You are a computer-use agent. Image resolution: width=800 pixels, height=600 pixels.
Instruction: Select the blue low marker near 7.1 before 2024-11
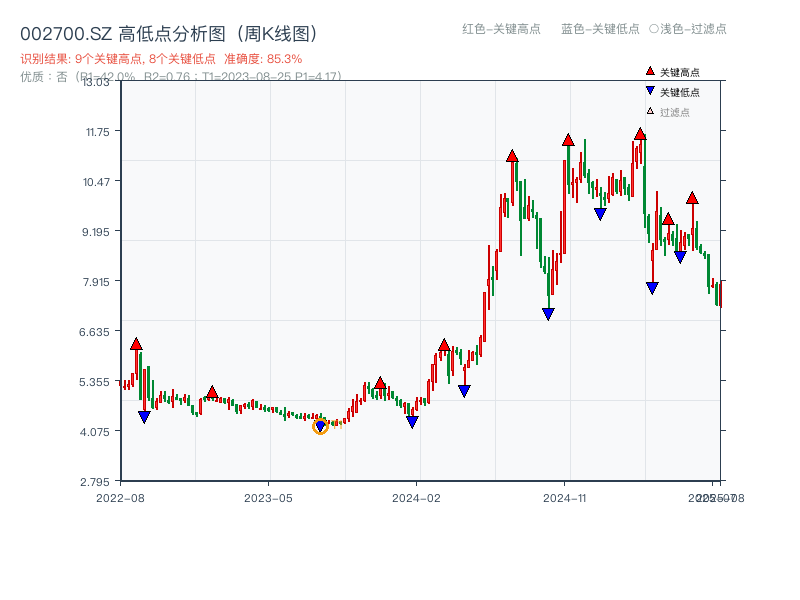(548, 314)
